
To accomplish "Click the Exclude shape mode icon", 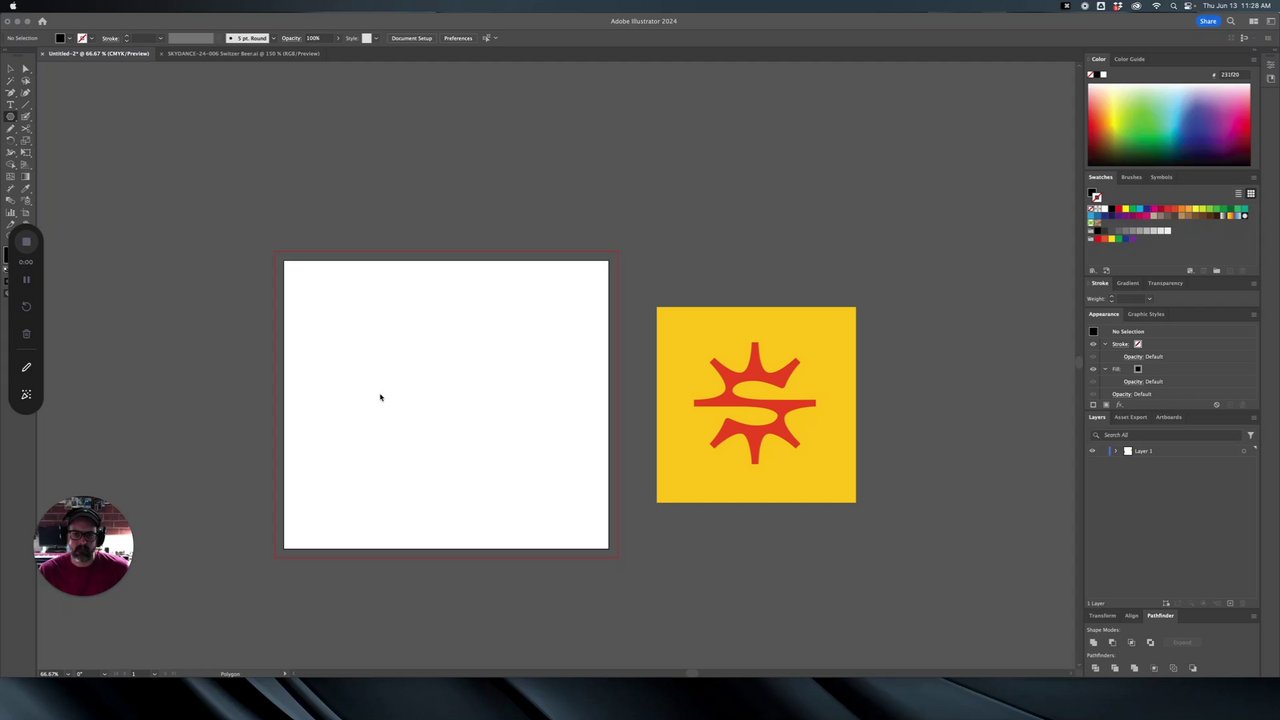I will (x=1150, y=643).
